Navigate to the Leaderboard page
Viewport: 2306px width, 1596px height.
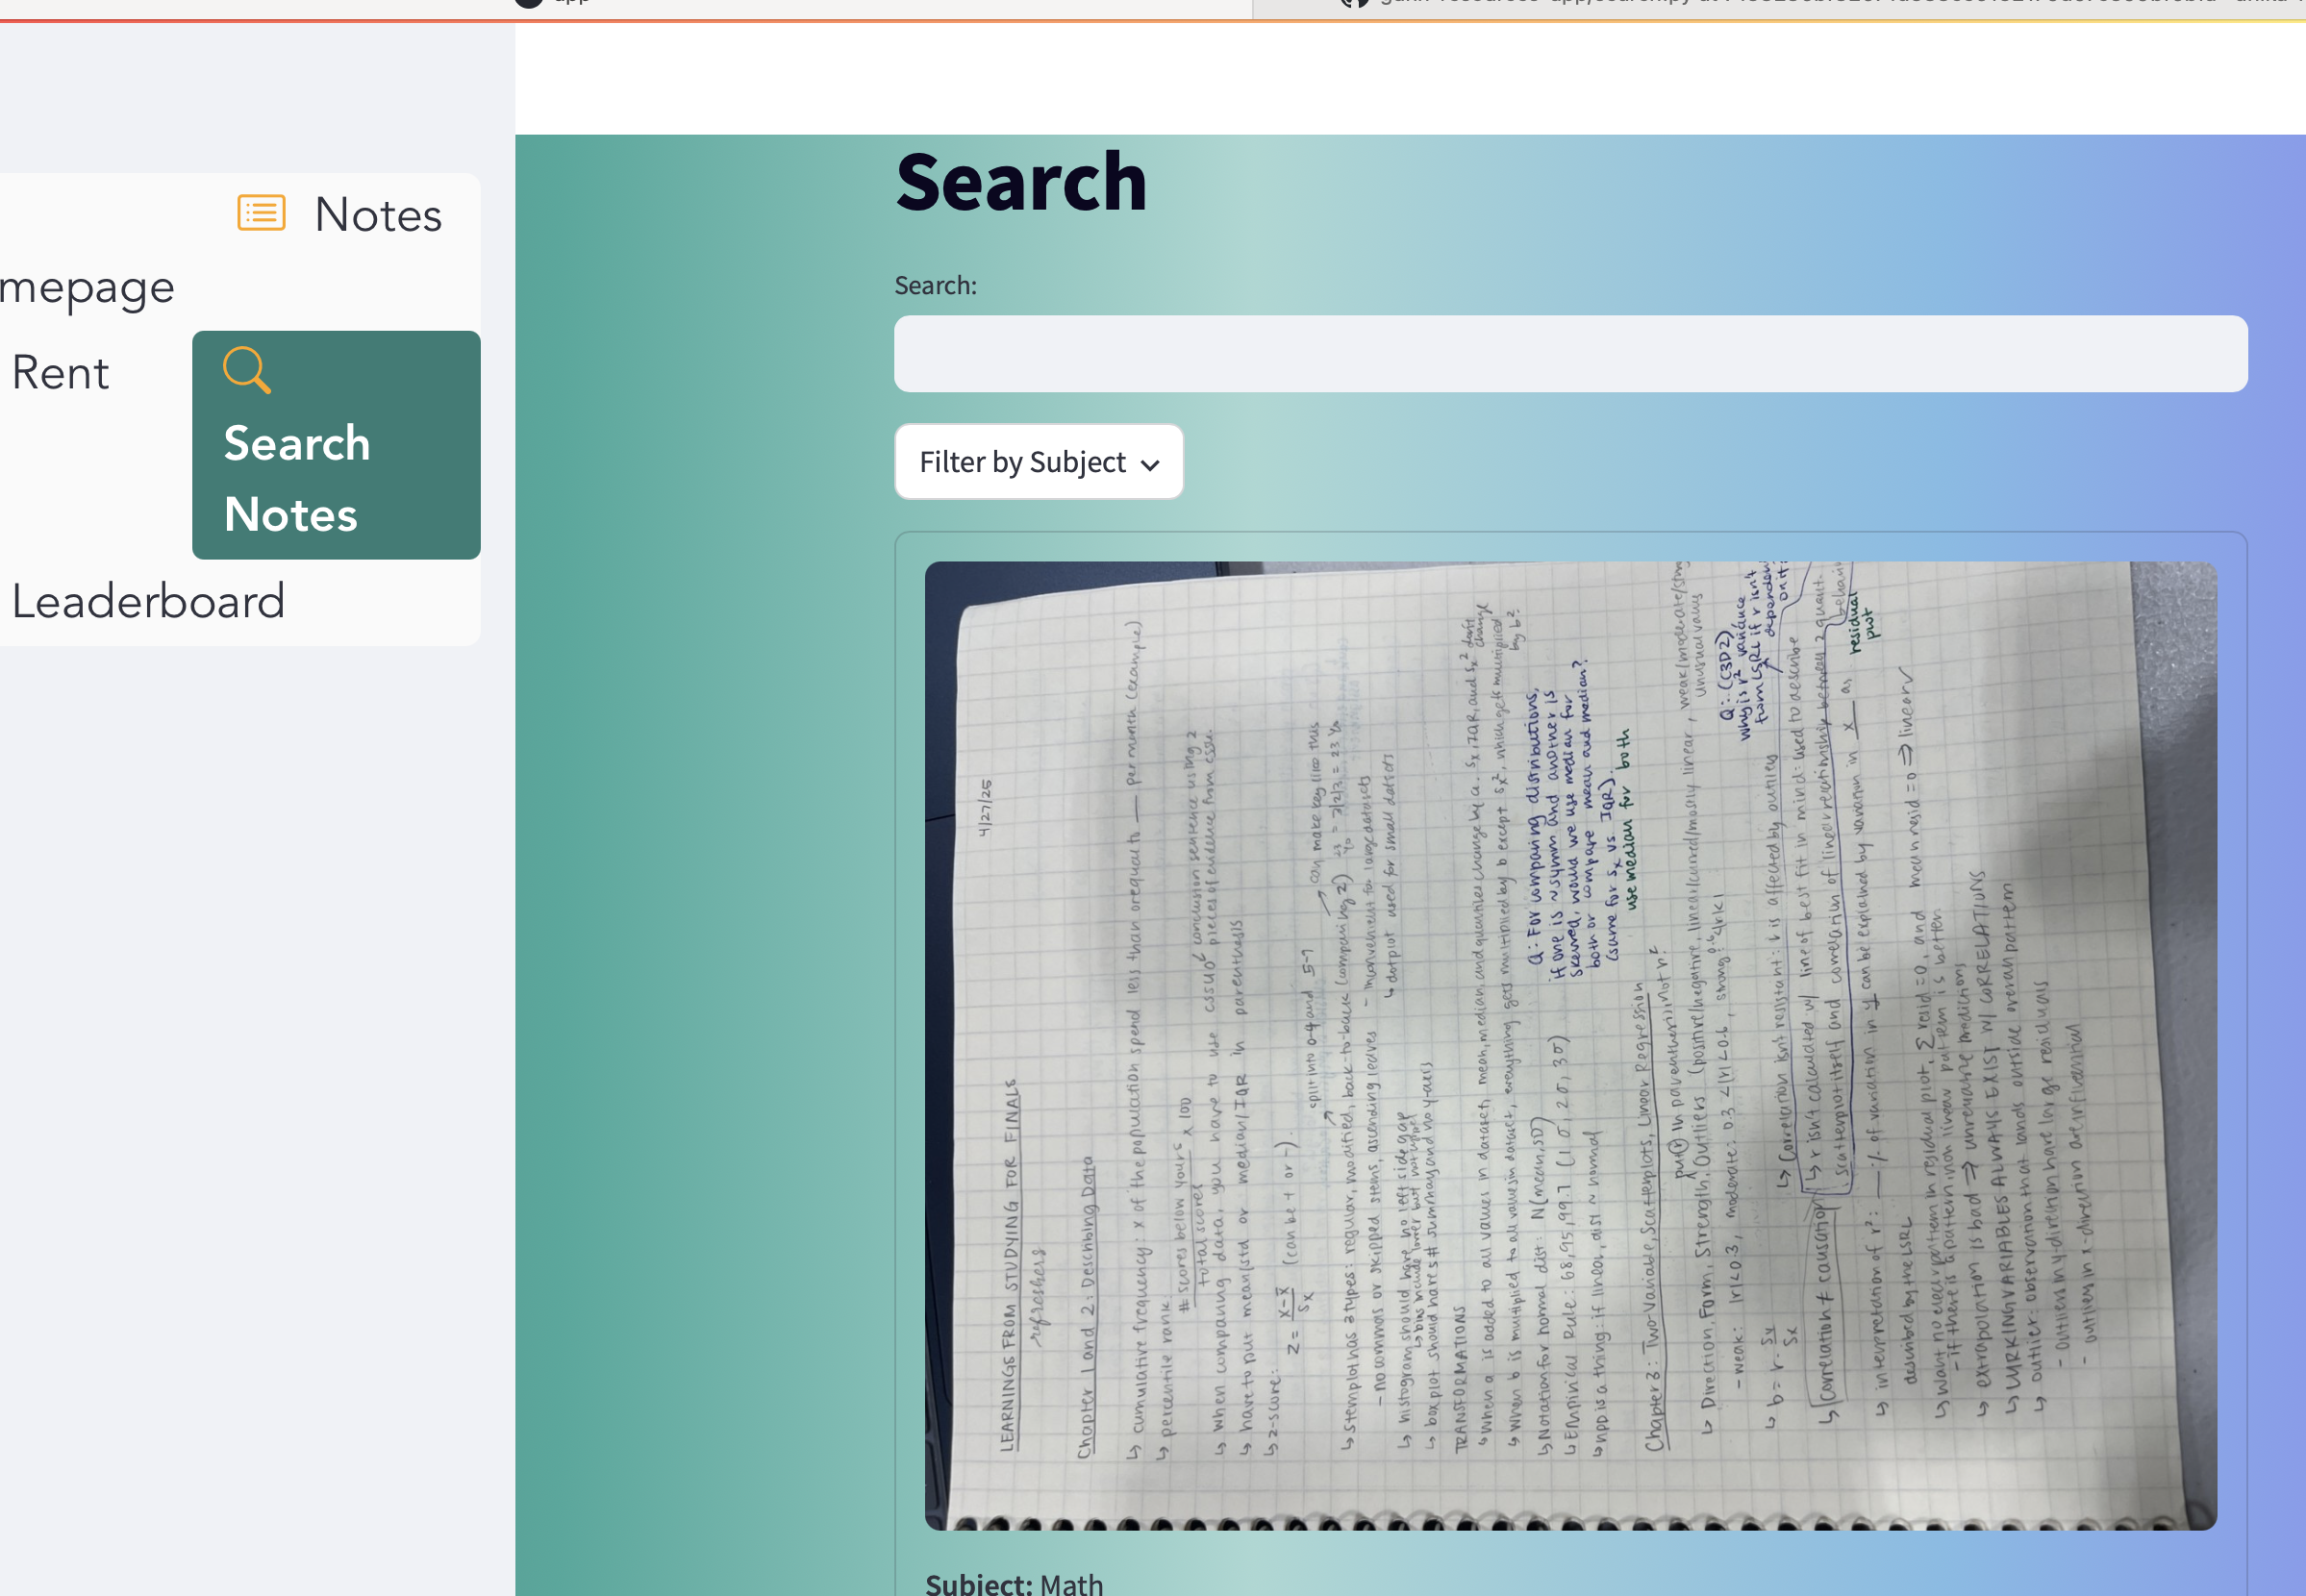[148, 601]
